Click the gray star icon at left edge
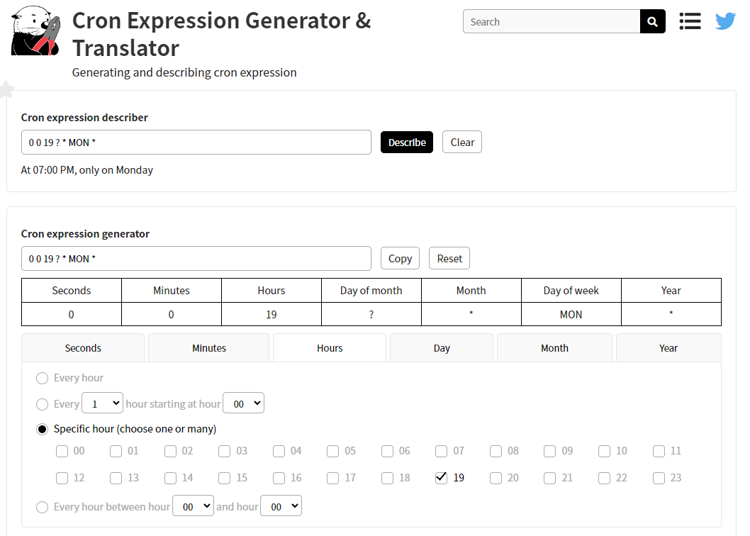Viewport: 750px width, 536px height. tap(6, 89)
